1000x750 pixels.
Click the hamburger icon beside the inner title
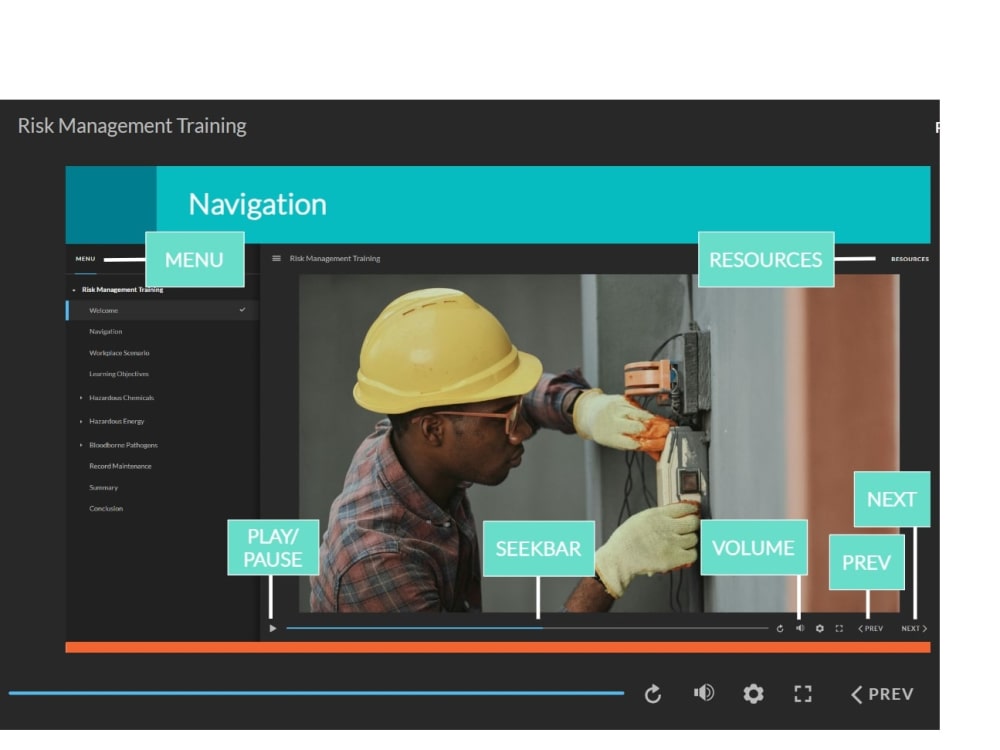click(276, 258)
